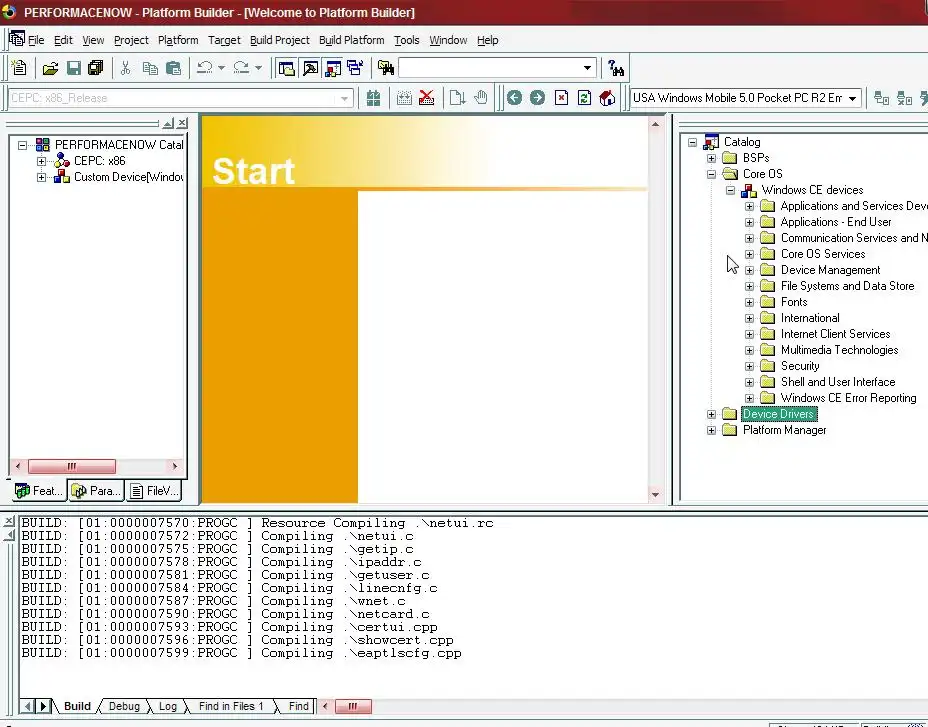Expand the BSPs catalog node
The width and height of the screenshot is (928, 727).
point(711,158)
